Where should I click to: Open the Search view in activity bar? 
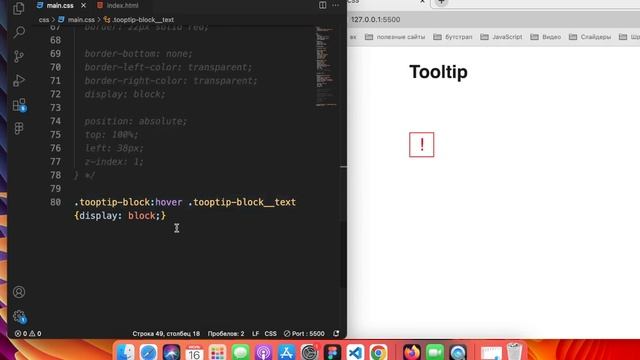click(x=19, y=32)
